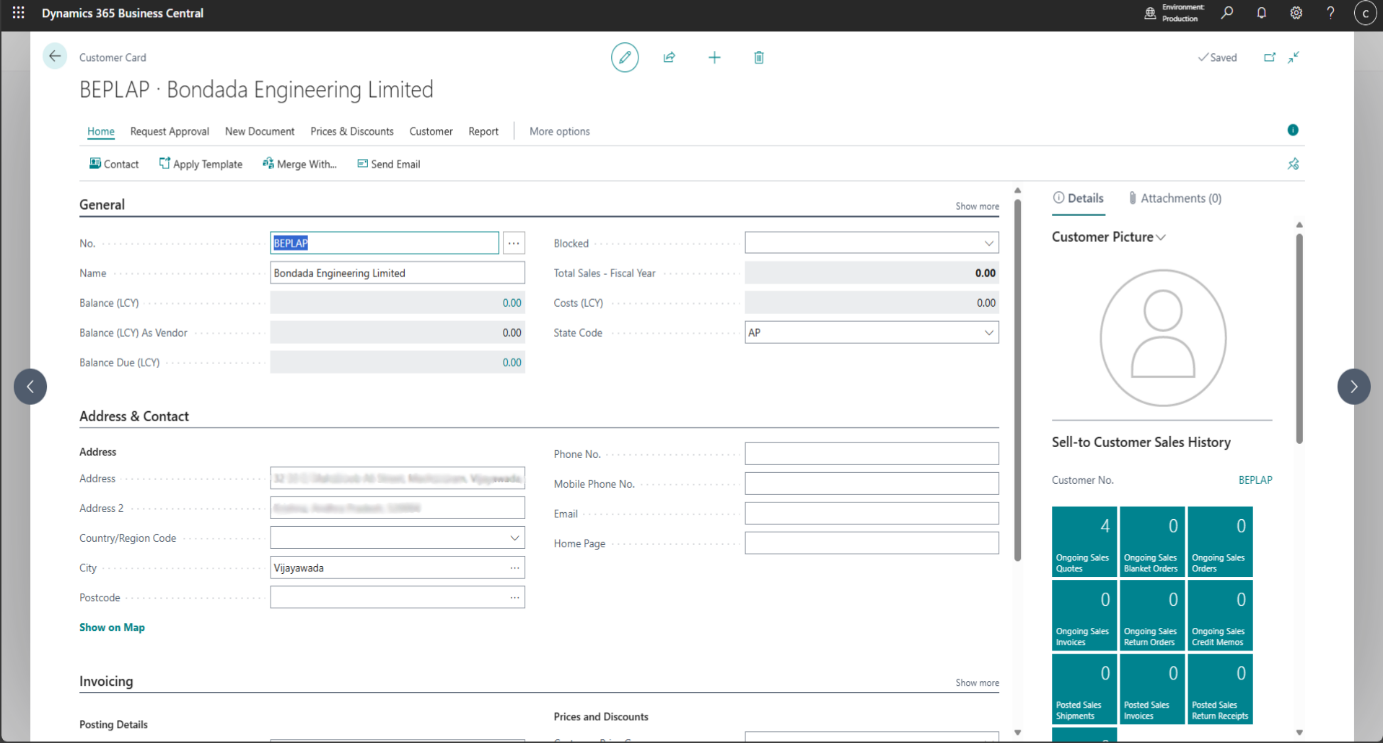Open the New Document menu
Screen dimensions: 1383x743
[x=260, y=131]
